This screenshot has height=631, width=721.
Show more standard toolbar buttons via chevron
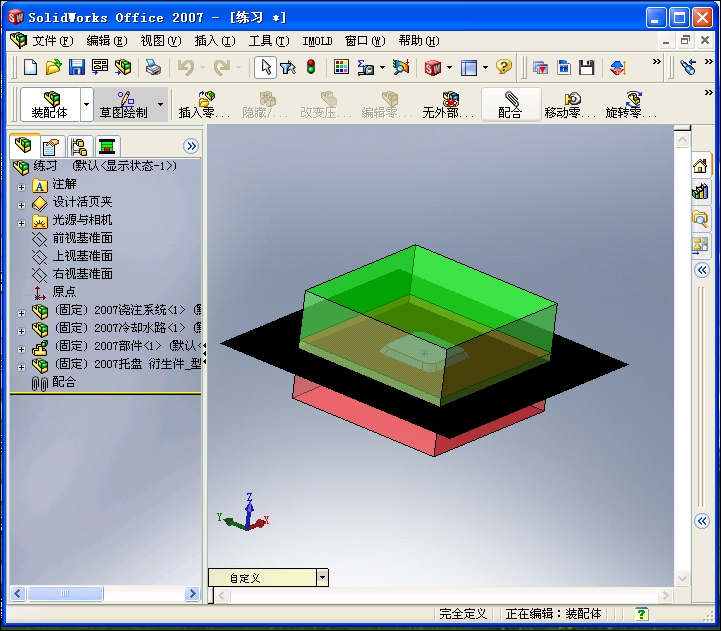(657, 61)
